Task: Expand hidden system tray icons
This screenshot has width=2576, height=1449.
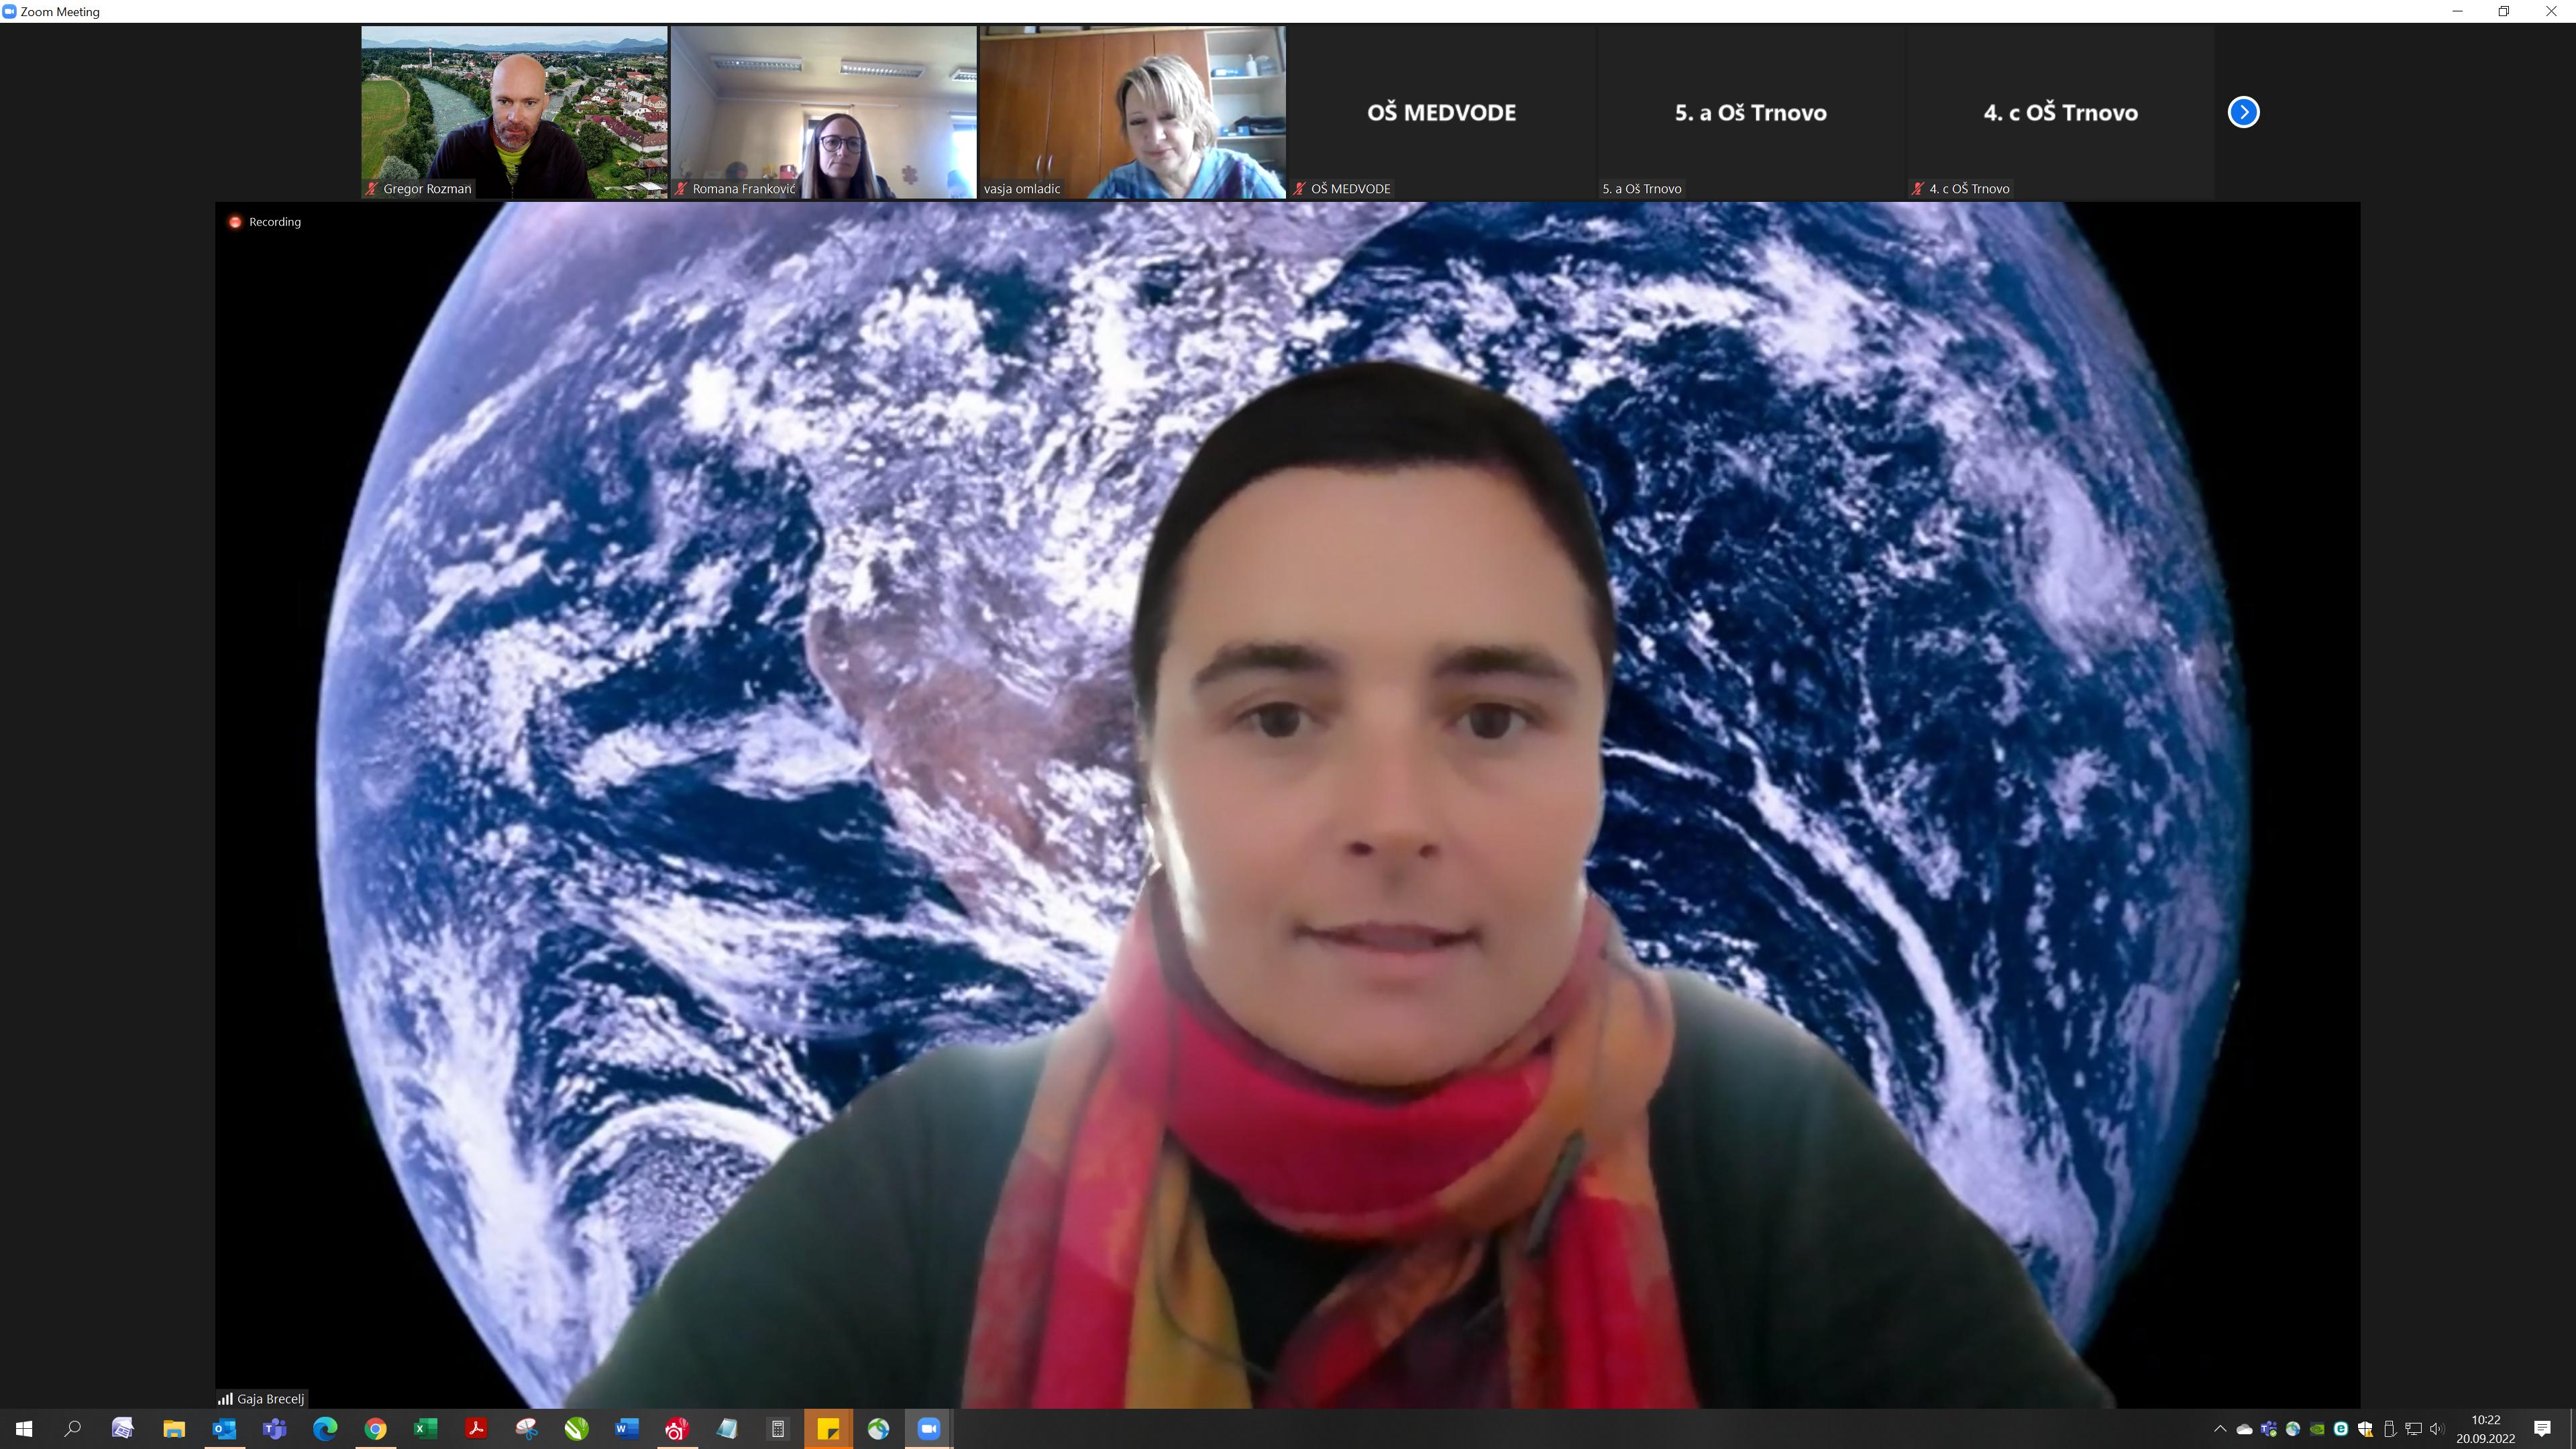Action: [2220, 1429]
